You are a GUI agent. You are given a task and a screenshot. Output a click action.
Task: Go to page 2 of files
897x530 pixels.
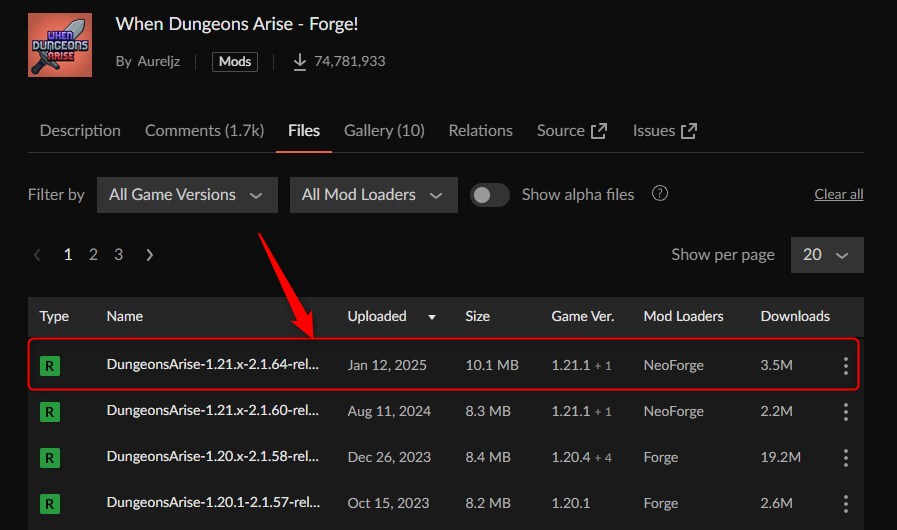click(93, 255)
